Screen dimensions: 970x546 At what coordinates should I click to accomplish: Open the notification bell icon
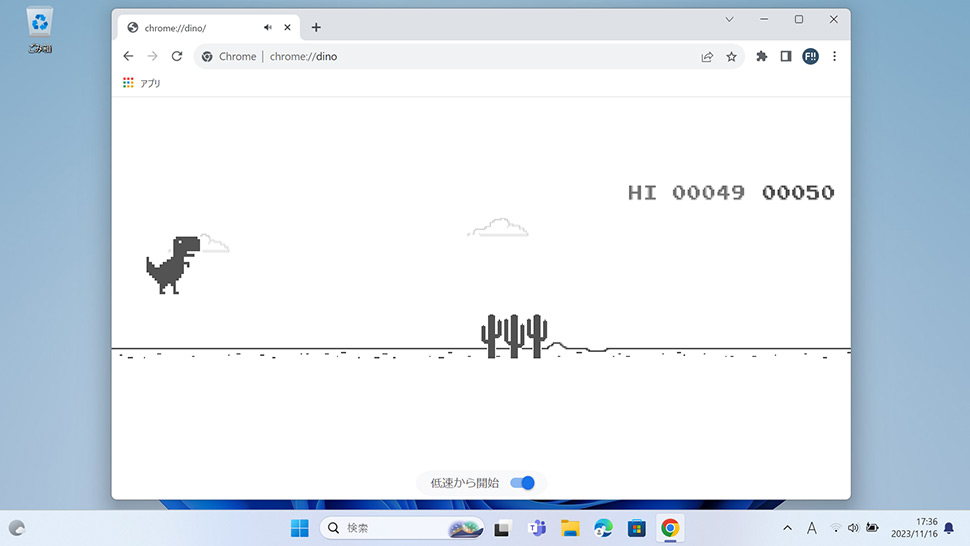(949, 528)
